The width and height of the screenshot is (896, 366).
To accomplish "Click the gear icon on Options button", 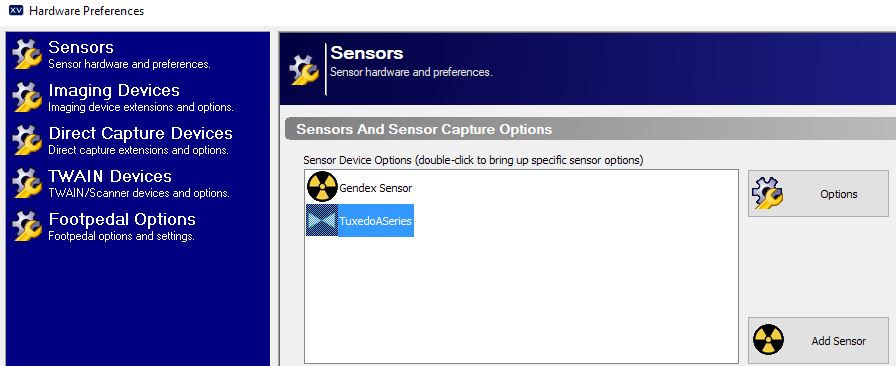I will [x=767, y=193].
